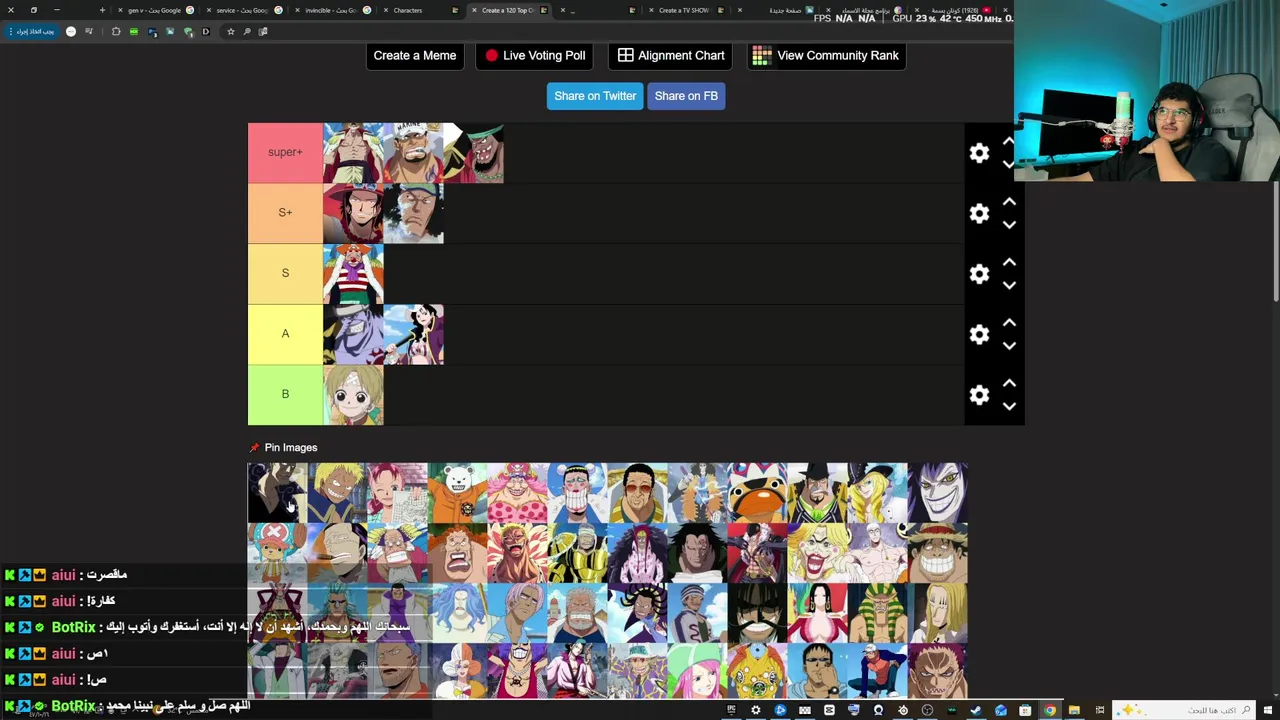Move B tier row down with arrow
Screen dimensions: 1280x720
(1009, 407)
